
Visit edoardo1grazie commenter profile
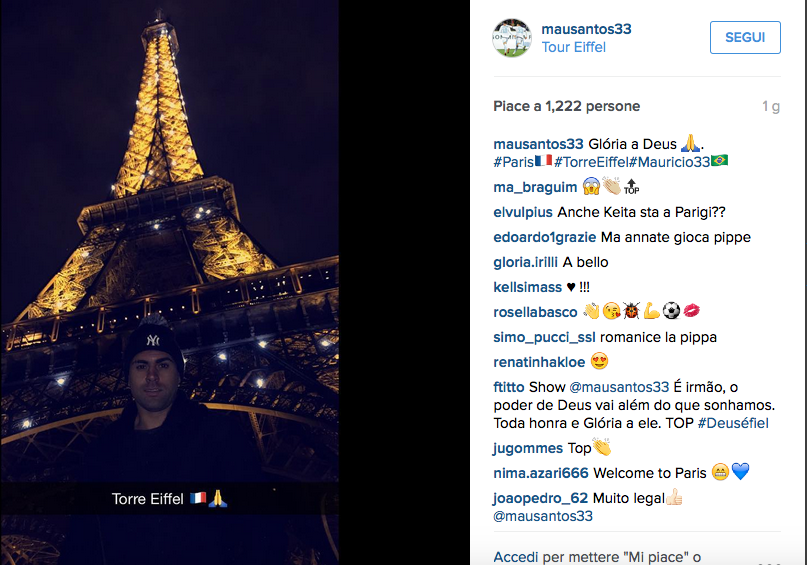tap(545, 237)
